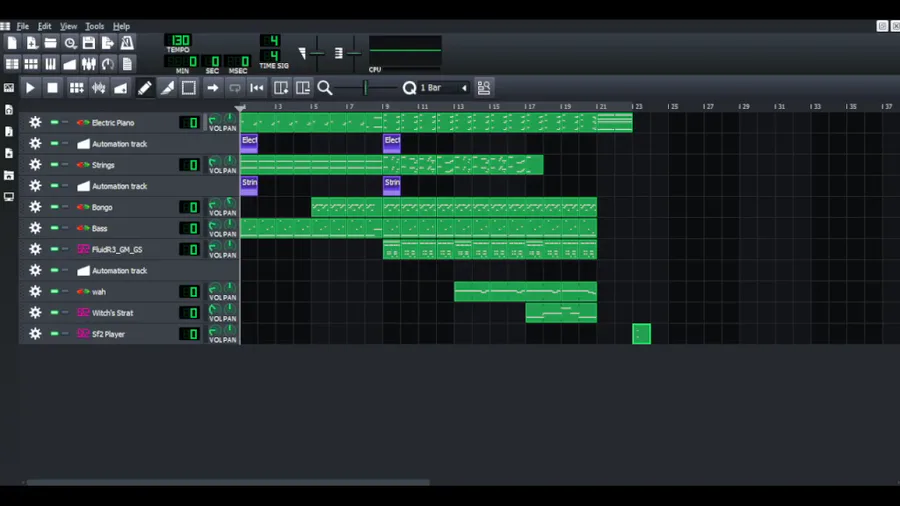Mute the Bass track

tap(55, 228)
